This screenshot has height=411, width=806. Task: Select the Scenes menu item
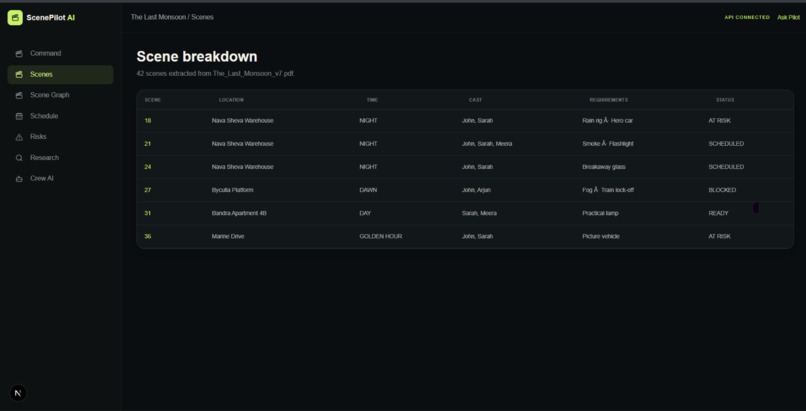60,74
